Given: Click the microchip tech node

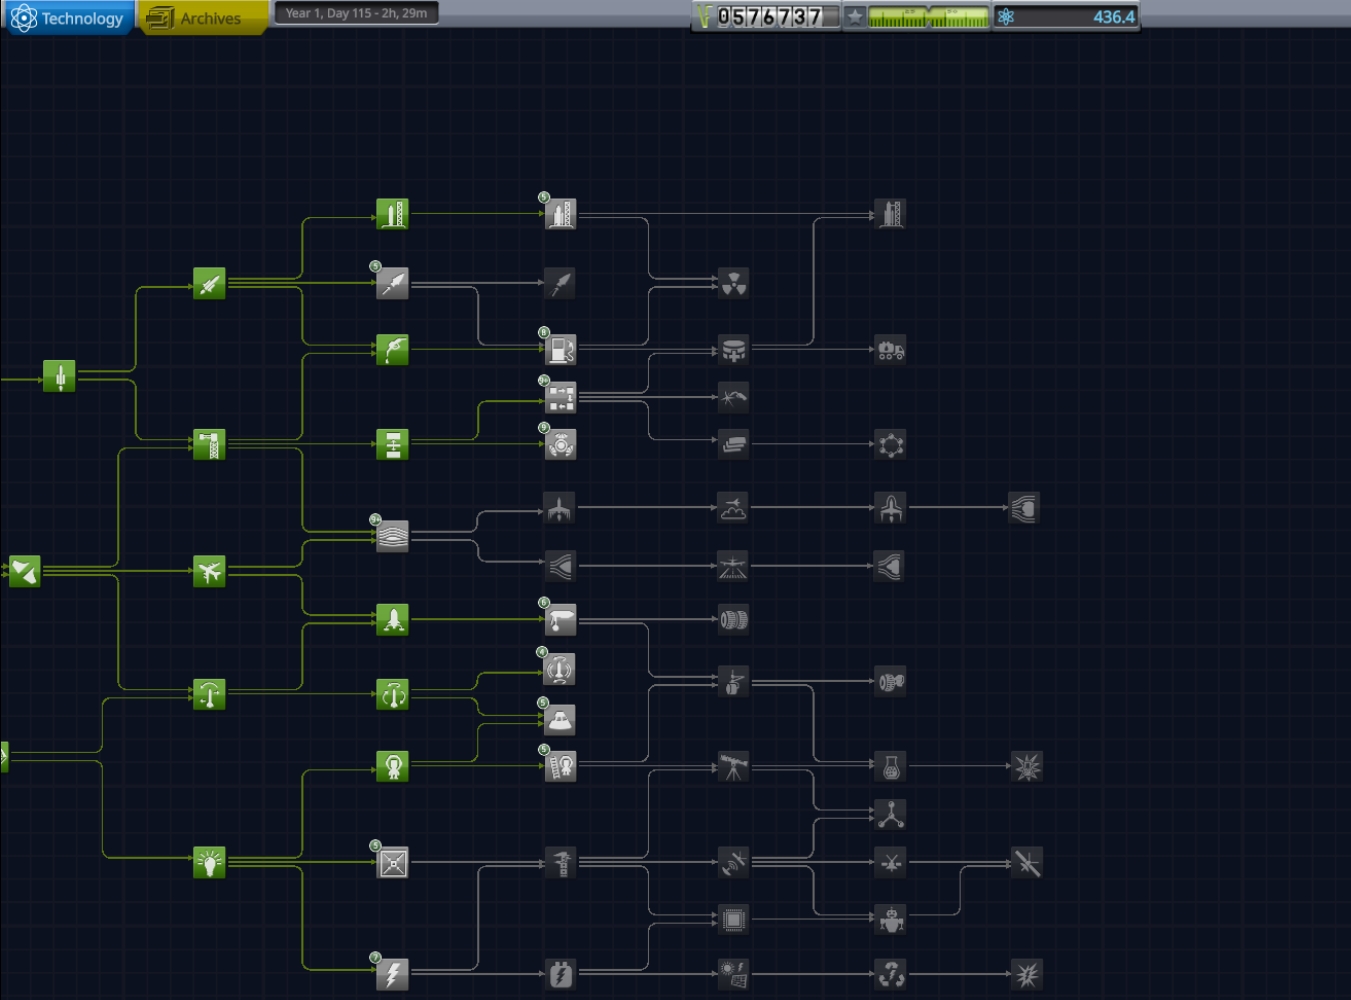Looking at the screenshot, I should pyautogui.click(x=733, y=919).
